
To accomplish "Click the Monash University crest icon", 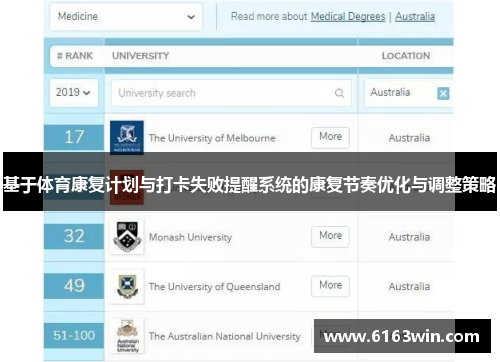I will click(x=127, y=237).
